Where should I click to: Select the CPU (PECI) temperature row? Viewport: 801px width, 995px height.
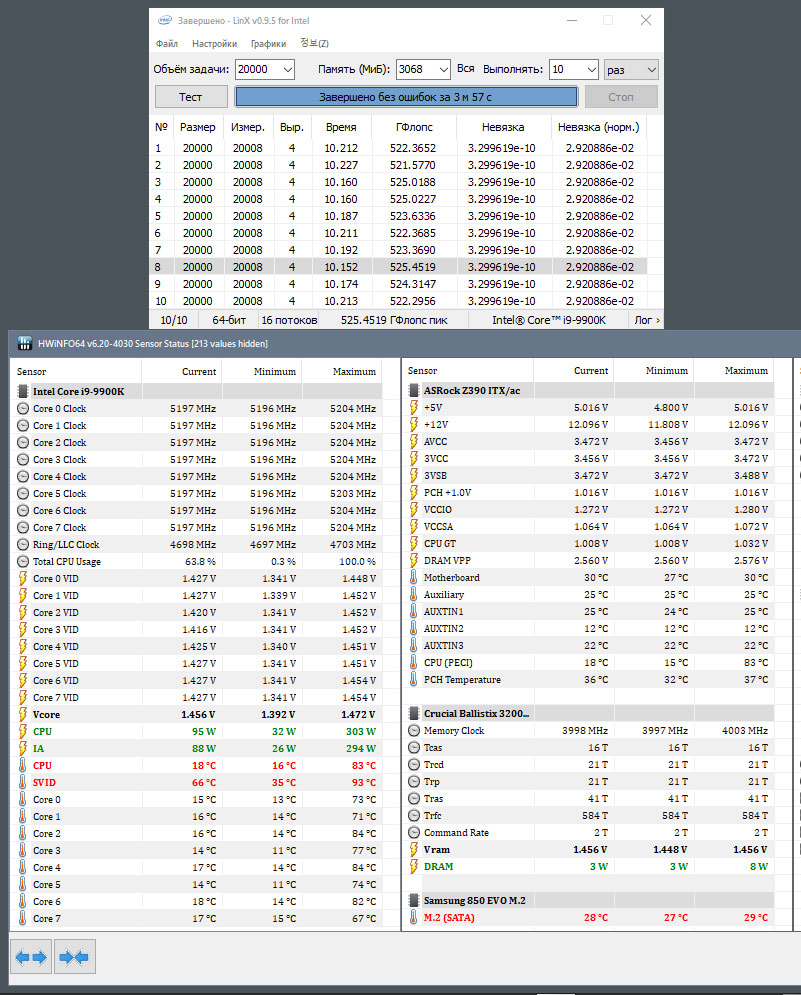tap(590, 662)
